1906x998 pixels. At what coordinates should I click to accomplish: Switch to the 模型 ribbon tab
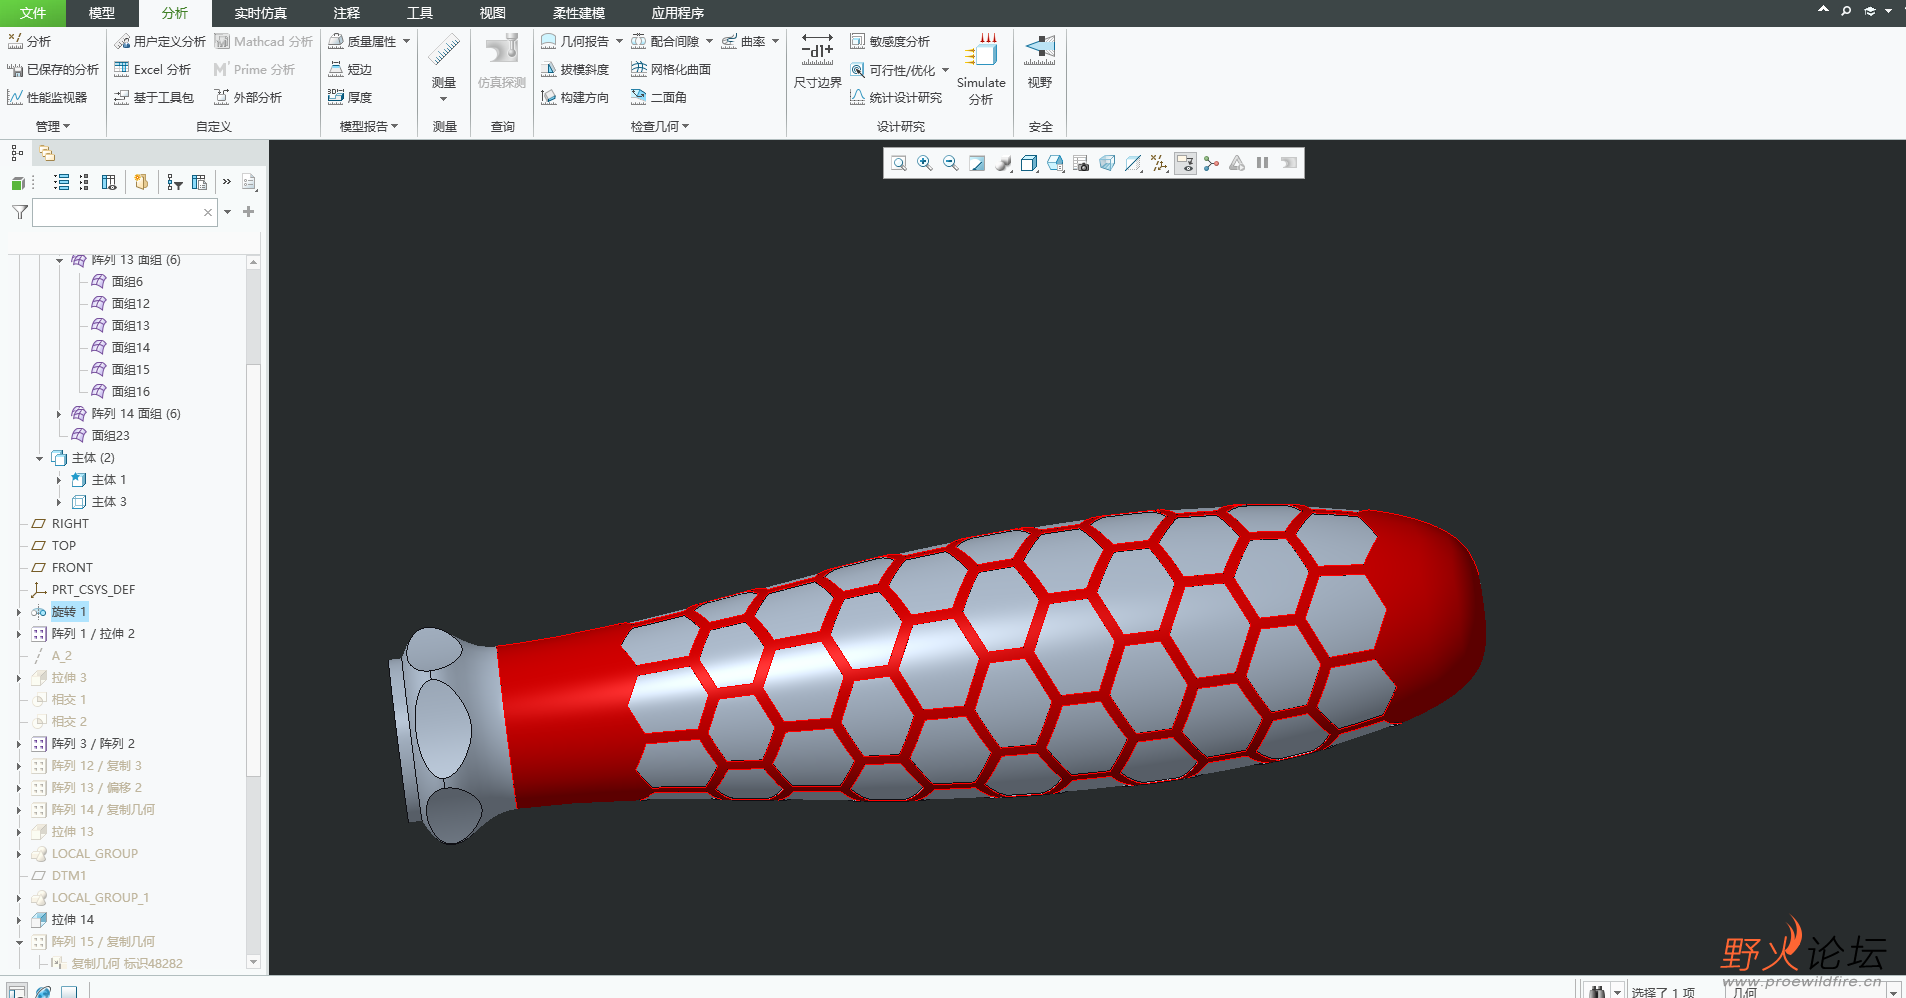click(x=101, y=13)
